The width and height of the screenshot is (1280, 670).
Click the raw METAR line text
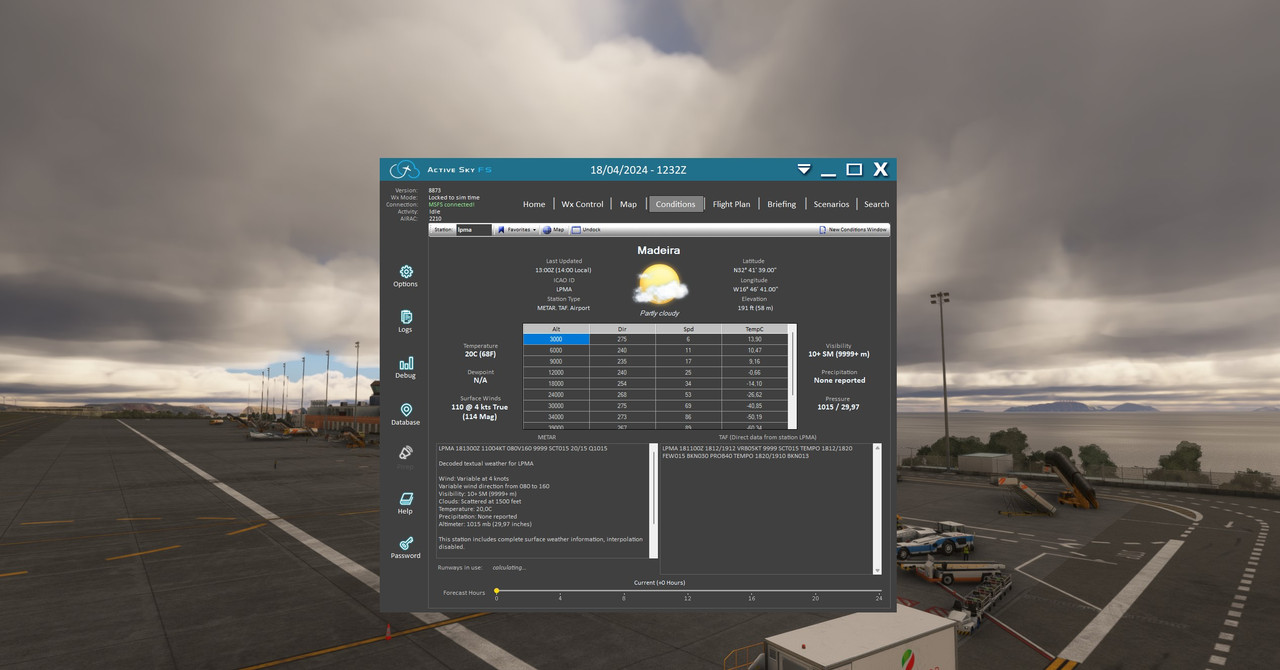tap(522, 448)
